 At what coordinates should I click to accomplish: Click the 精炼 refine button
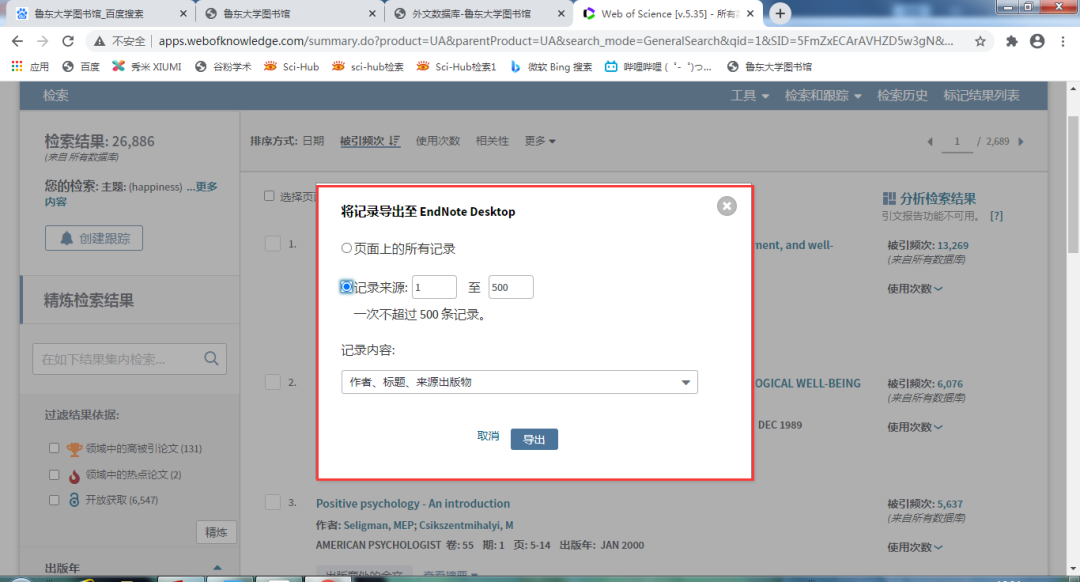(x=216, y=532)
